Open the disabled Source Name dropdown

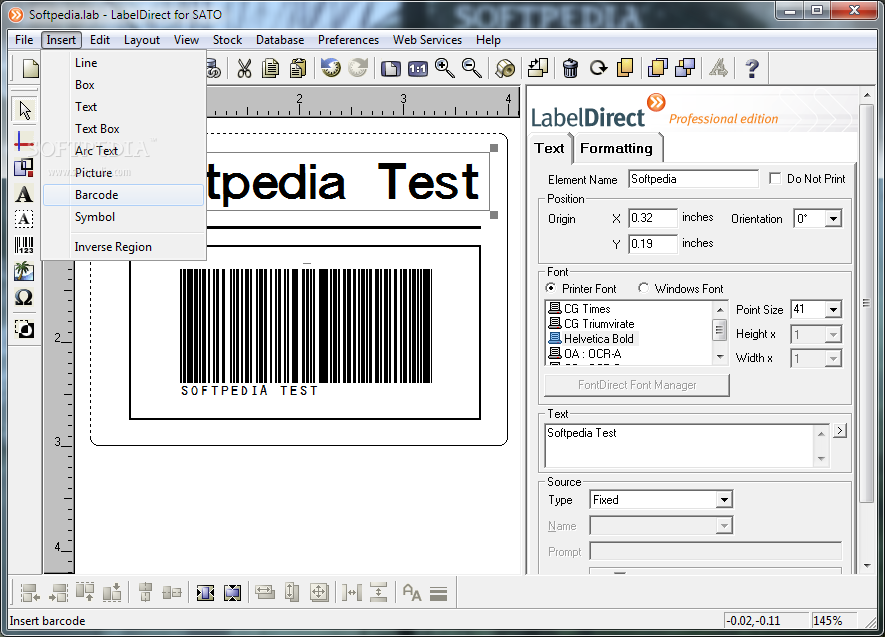724,525
